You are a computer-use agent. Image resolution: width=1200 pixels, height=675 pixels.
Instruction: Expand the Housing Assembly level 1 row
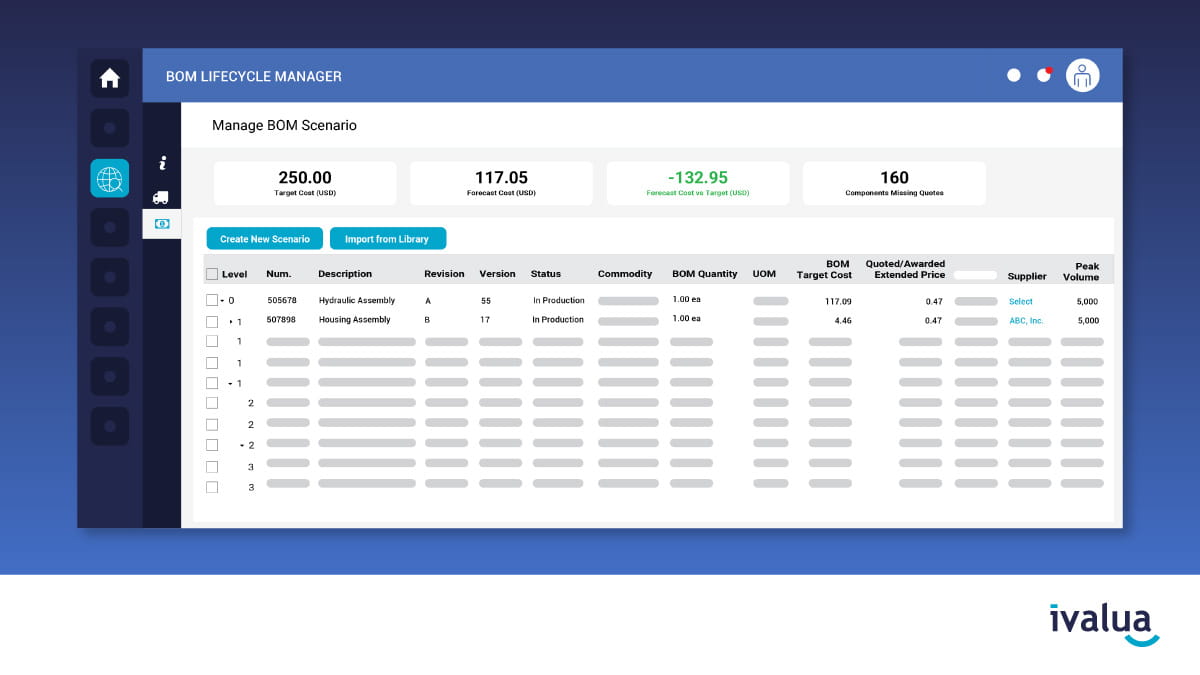click(x=230, y=320)
